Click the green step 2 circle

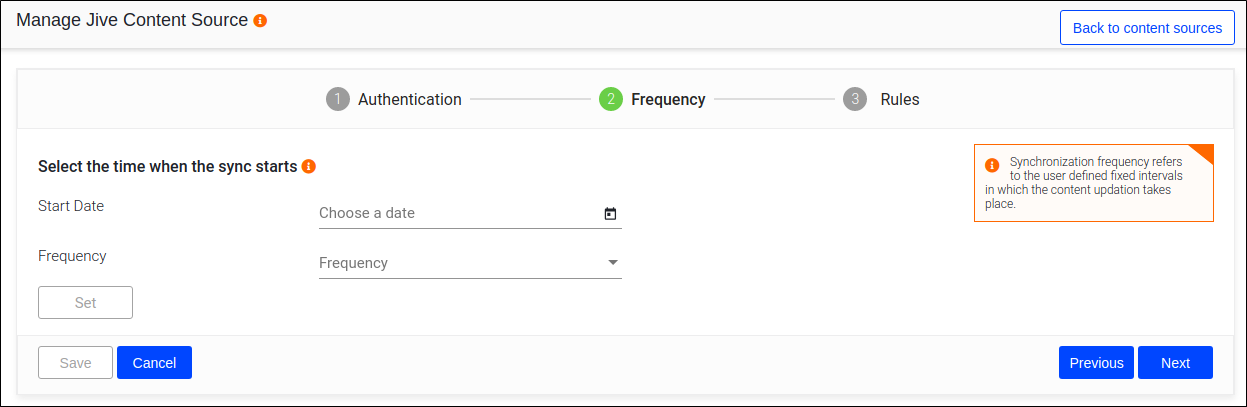coord(611,99)
